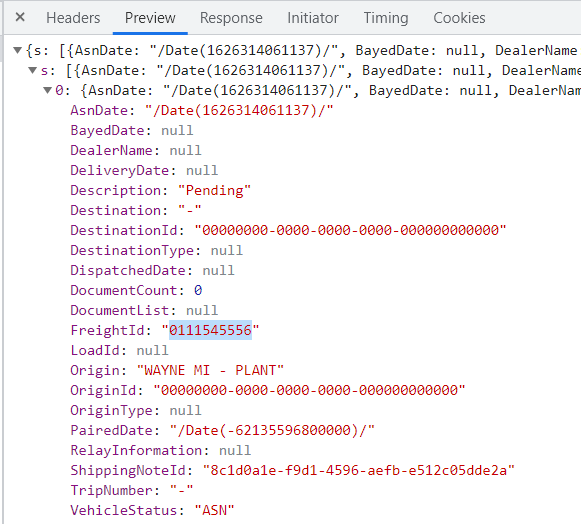The width and height of the screenshot is (581, 524).
Task: Switch to the Cookies tab
Action: 459,18
